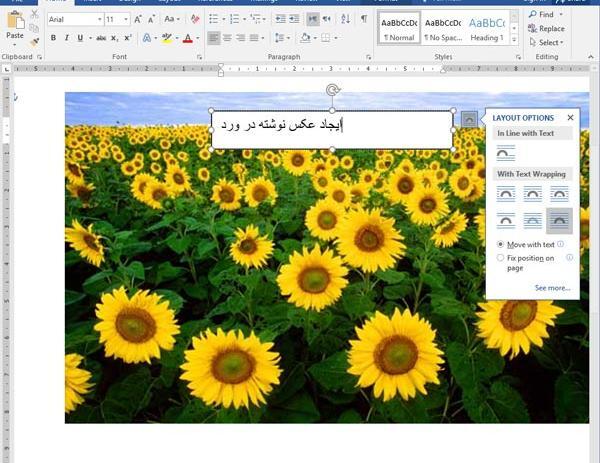Choose Through text wrapping
The image size is (600, 463).
point(559,194)
